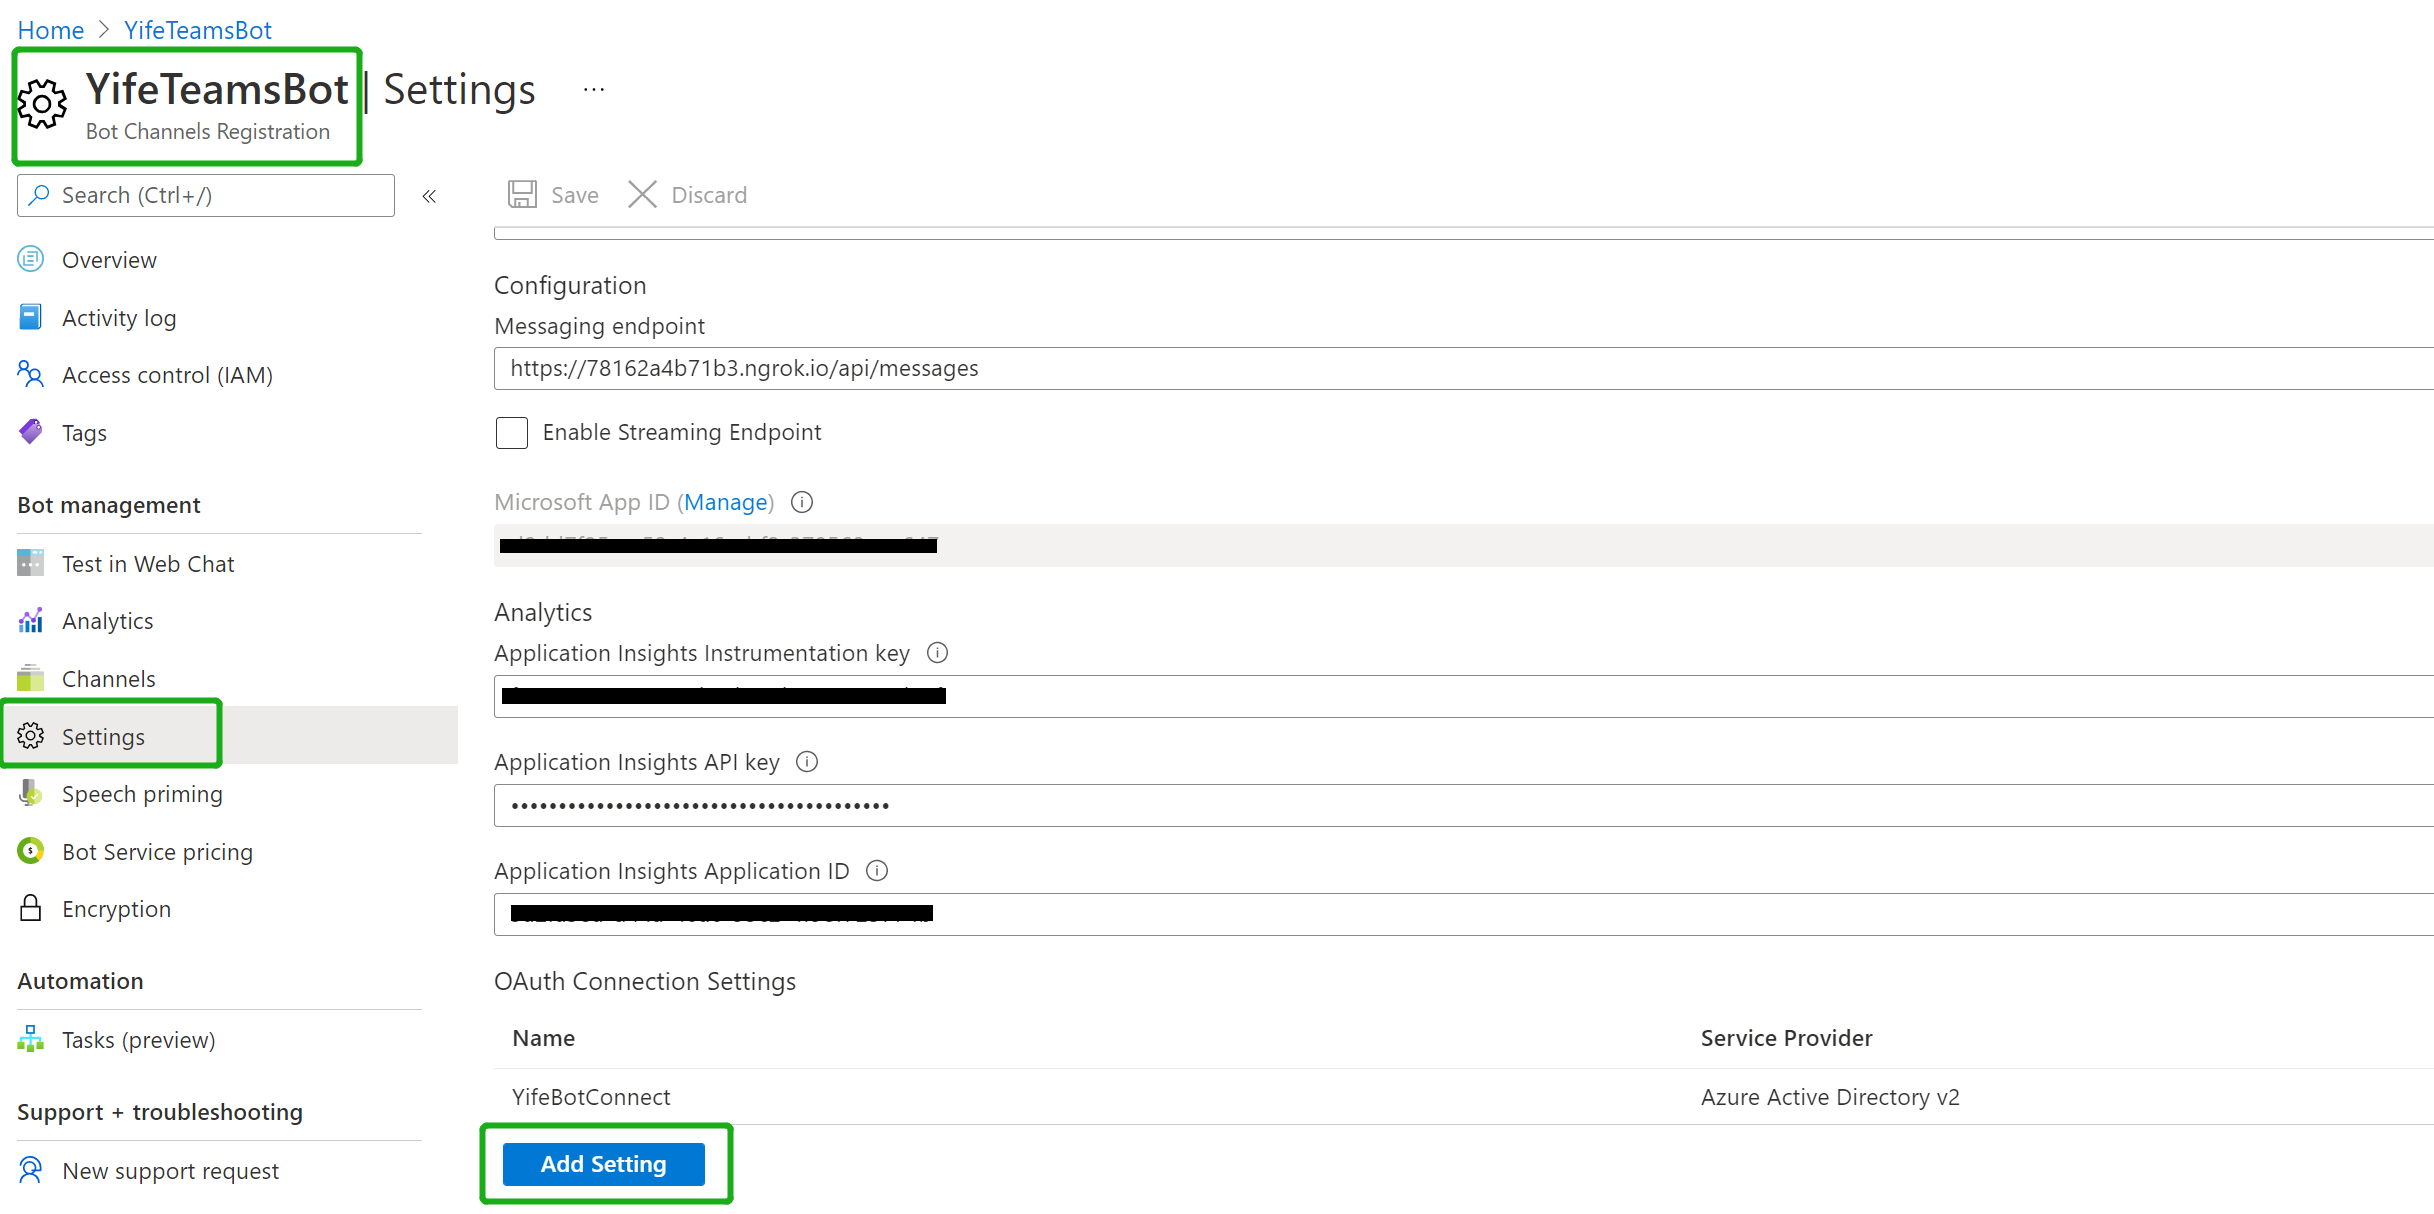
Task: Enable Streaming Endpoint checkbox
Action: click(512, 433)
